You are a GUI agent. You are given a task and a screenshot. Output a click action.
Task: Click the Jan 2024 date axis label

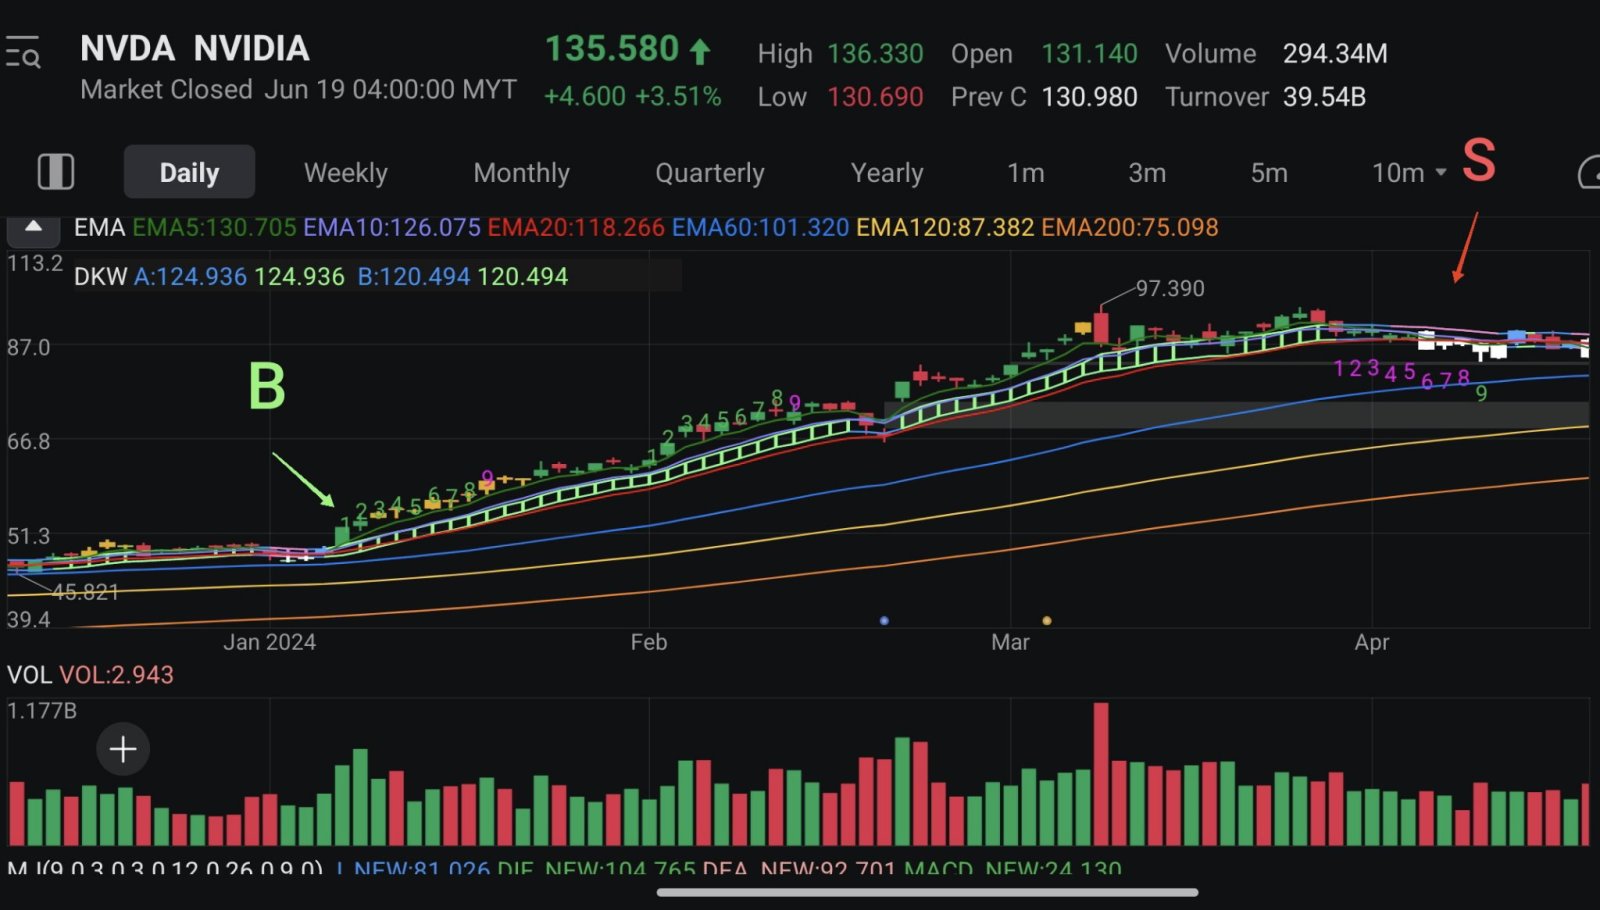click(x=269, y=642)
